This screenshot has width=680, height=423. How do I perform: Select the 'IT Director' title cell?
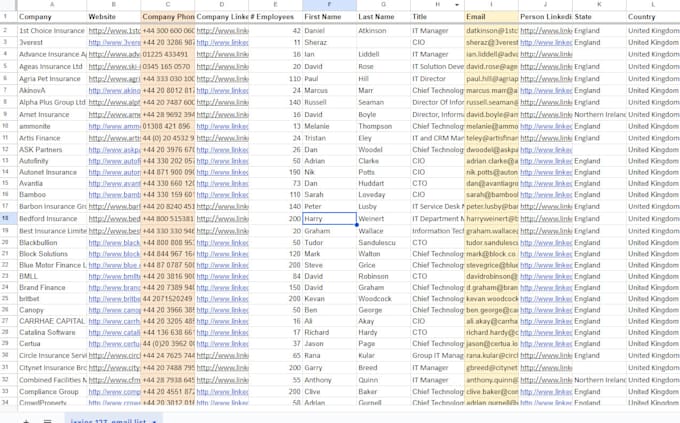pos(437,79)
